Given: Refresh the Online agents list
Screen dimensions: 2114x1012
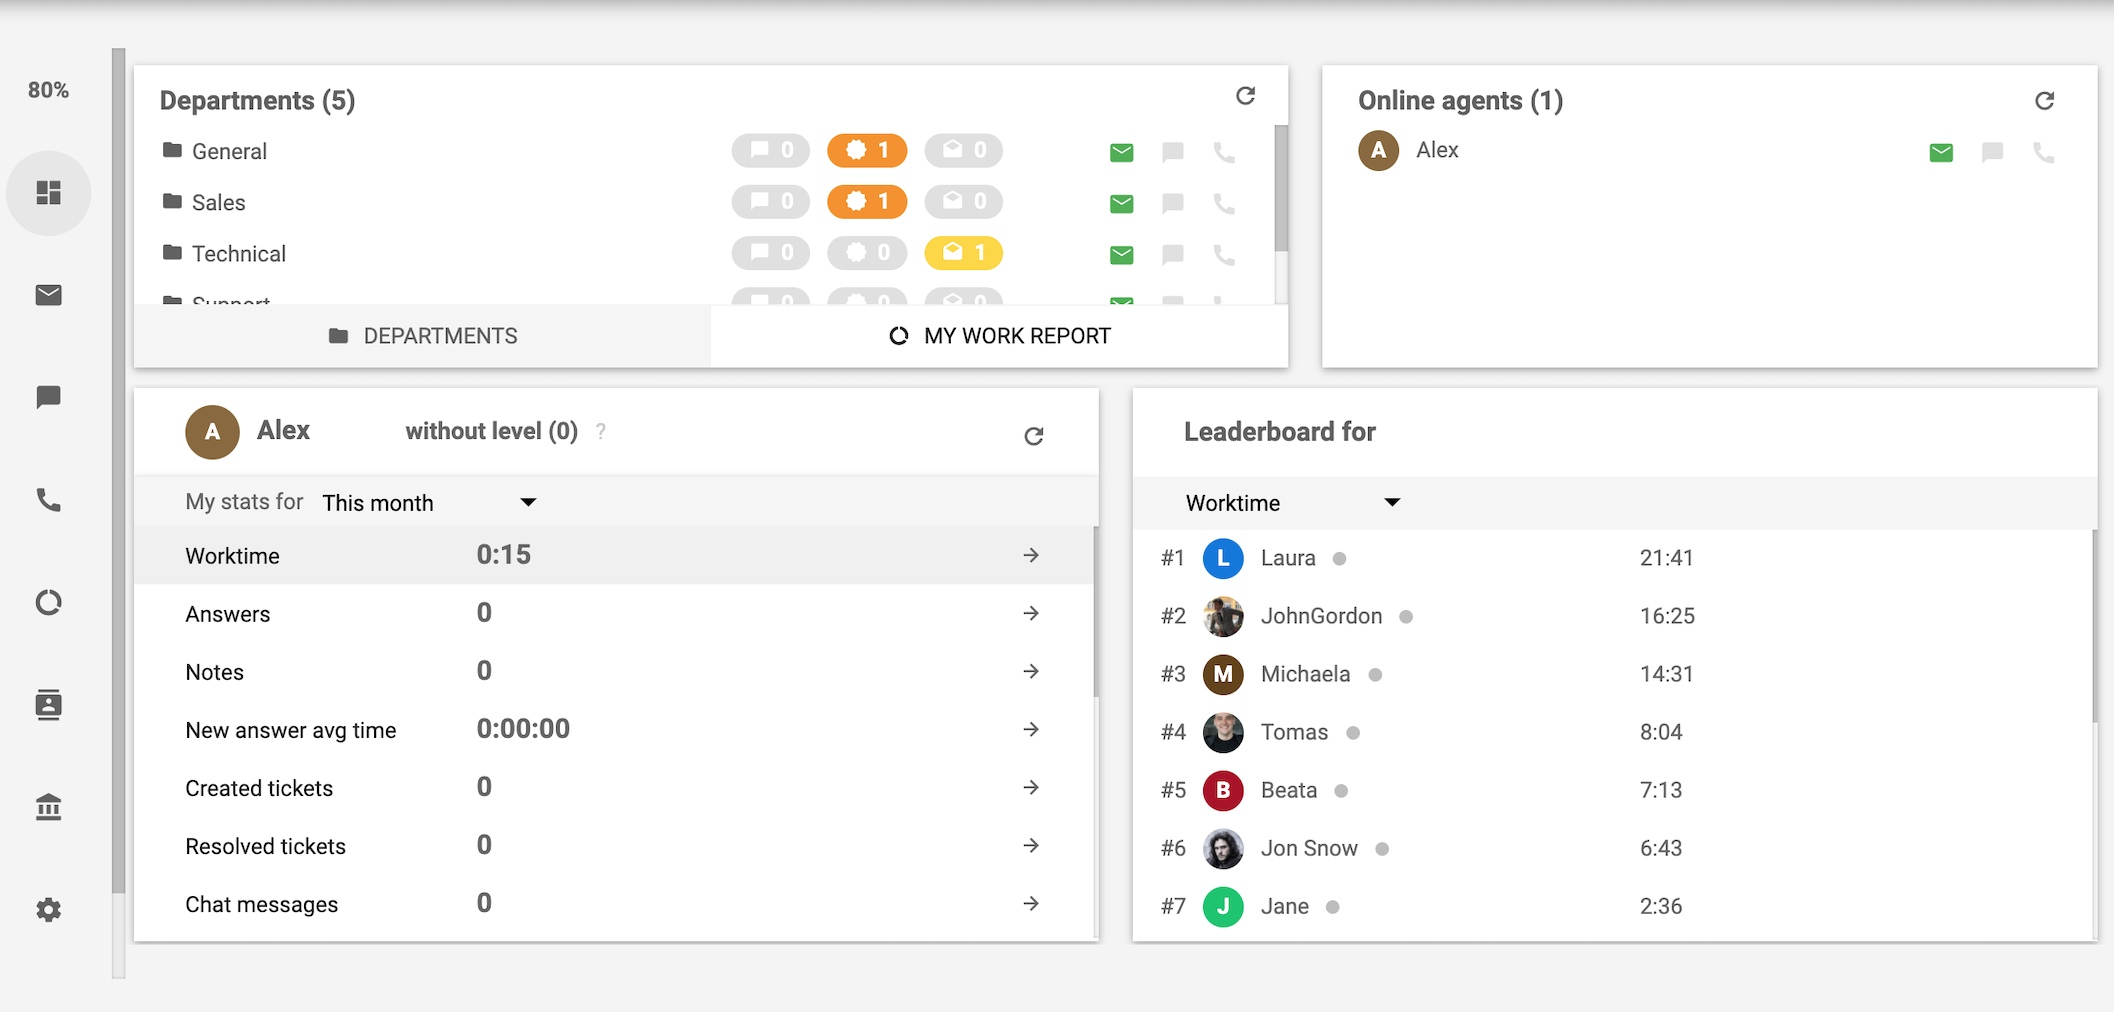Looking at the screenshot, I should [x=2045, y=100].
